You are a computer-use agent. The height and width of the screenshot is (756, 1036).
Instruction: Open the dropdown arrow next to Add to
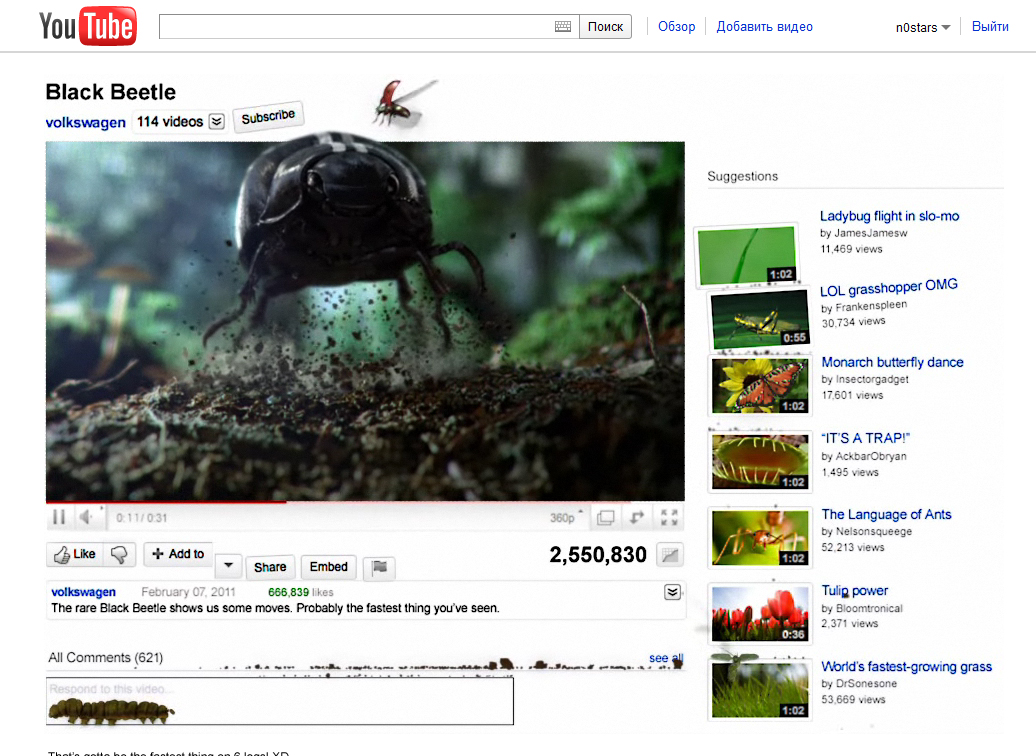pos(228,566)
